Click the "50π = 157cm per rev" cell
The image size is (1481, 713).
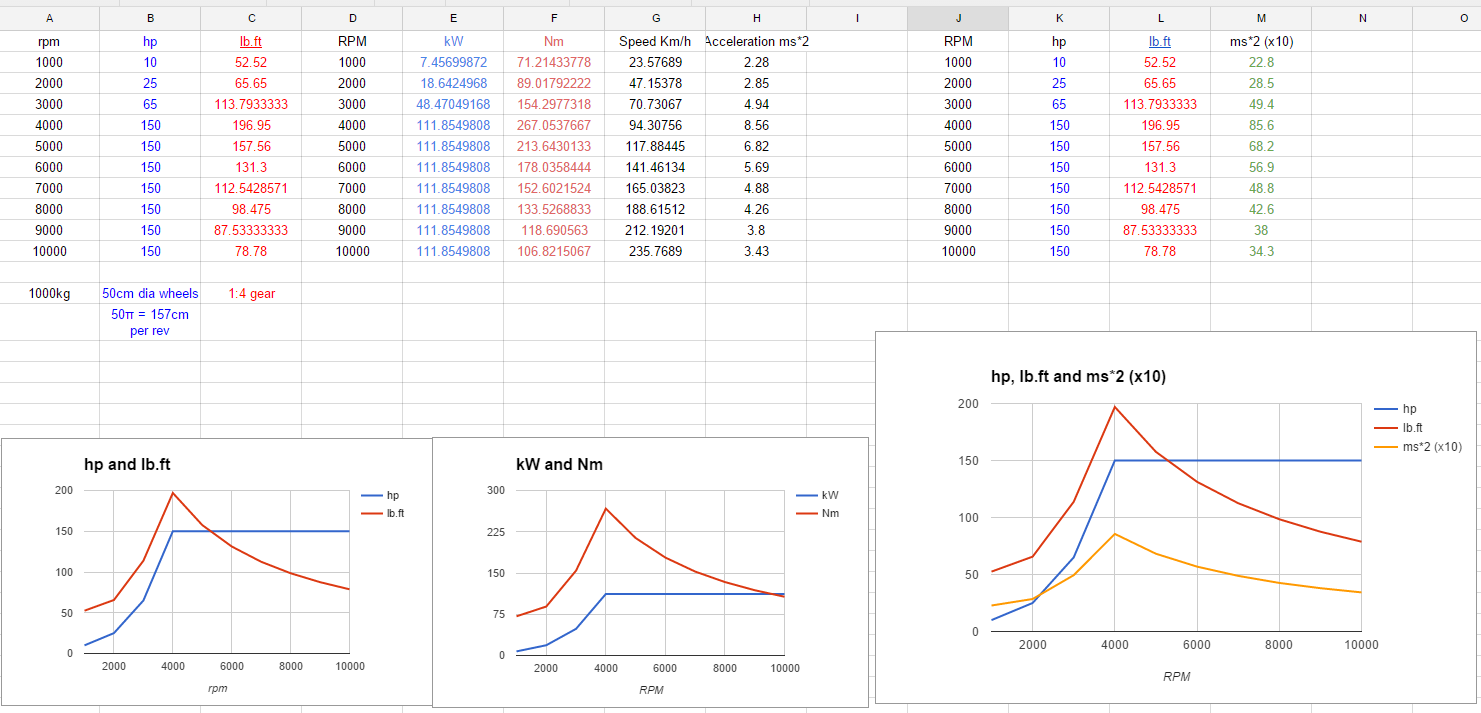pos(150,322)
